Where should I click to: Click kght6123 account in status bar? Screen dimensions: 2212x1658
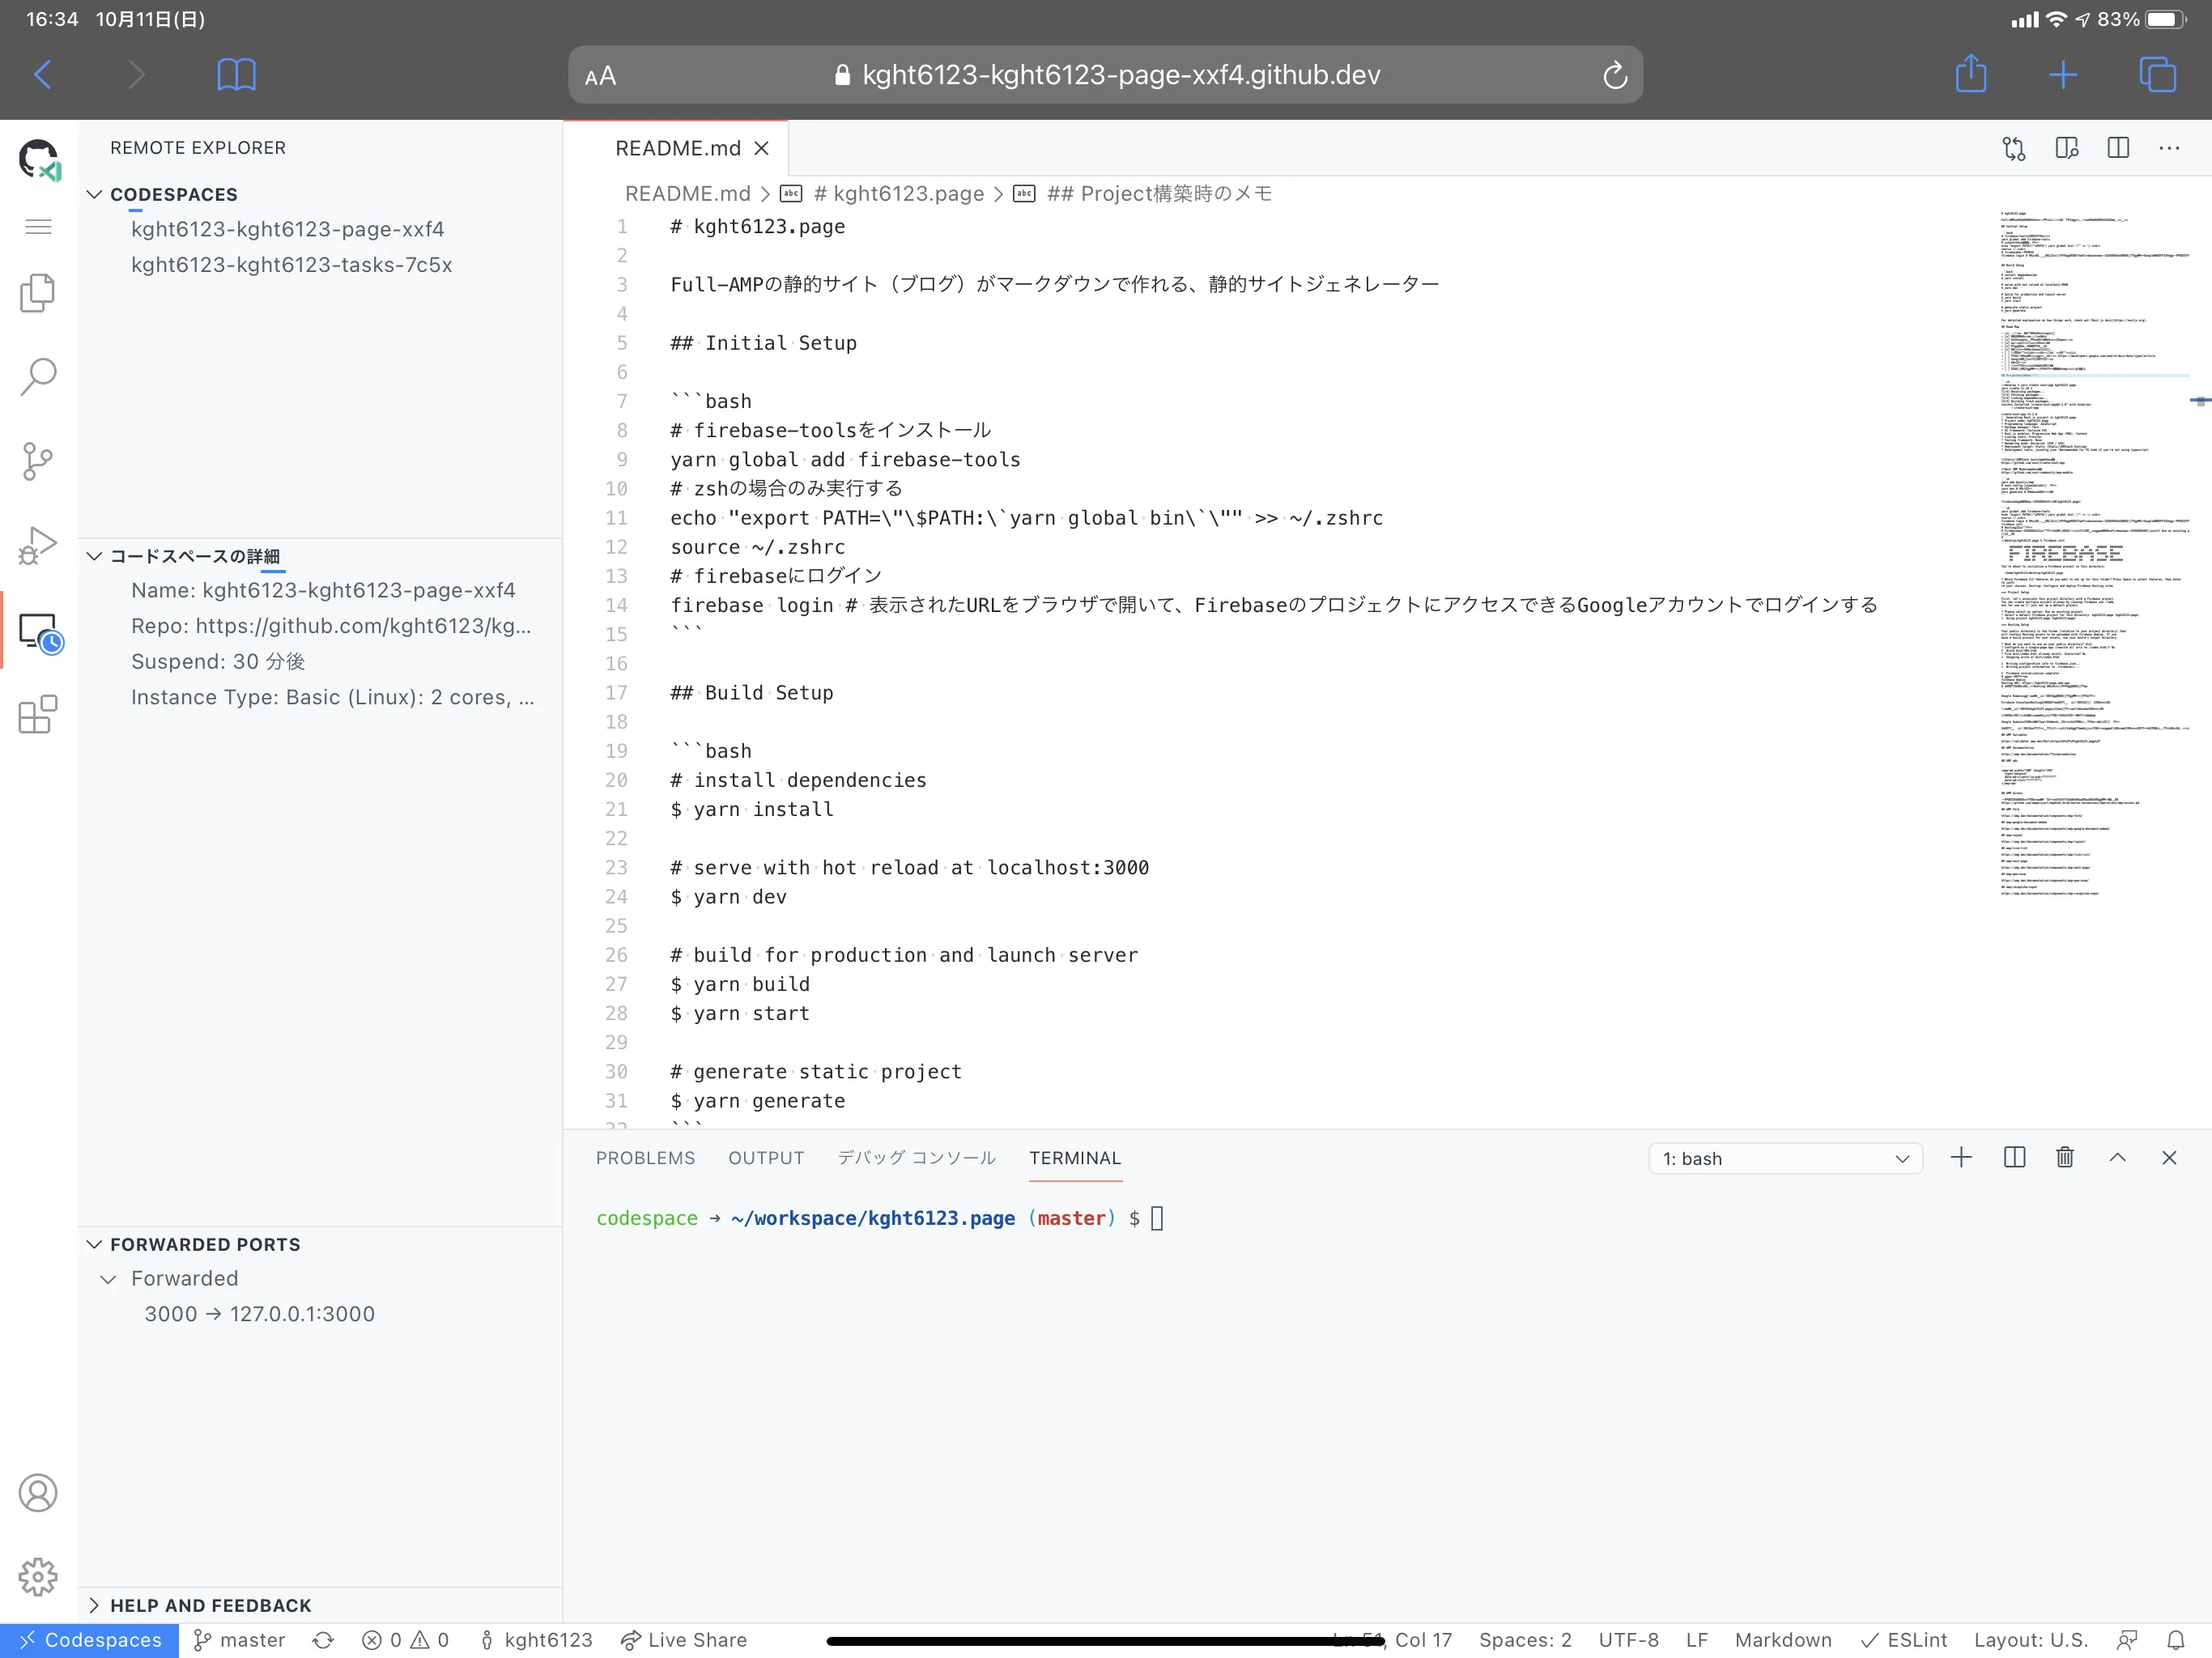535,1640
